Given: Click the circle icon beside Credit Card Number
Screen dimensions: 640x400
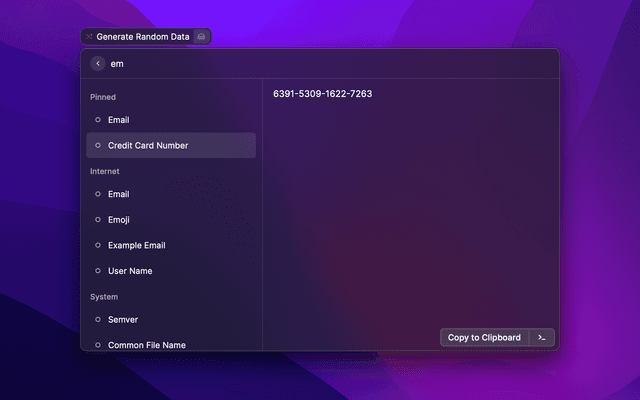Looking at the screenshot, I should pyautogui.click(x=97, y=146).
